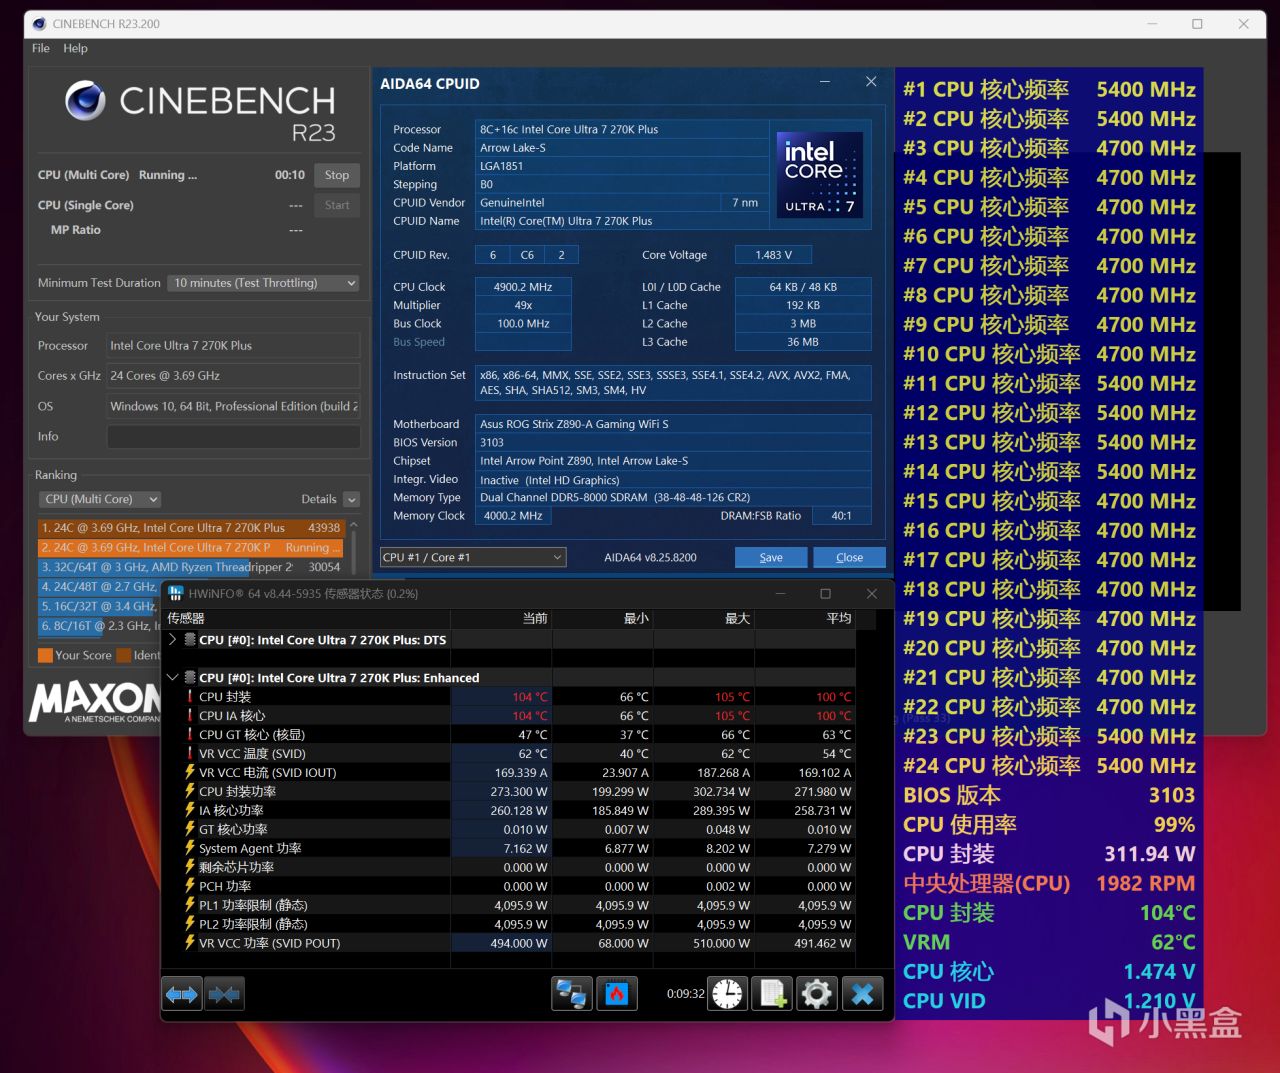Screen dimensions: 1280x1073
Task: Click the thermometer icon beside CPU IA 核心
Action: tap(190, 715)
